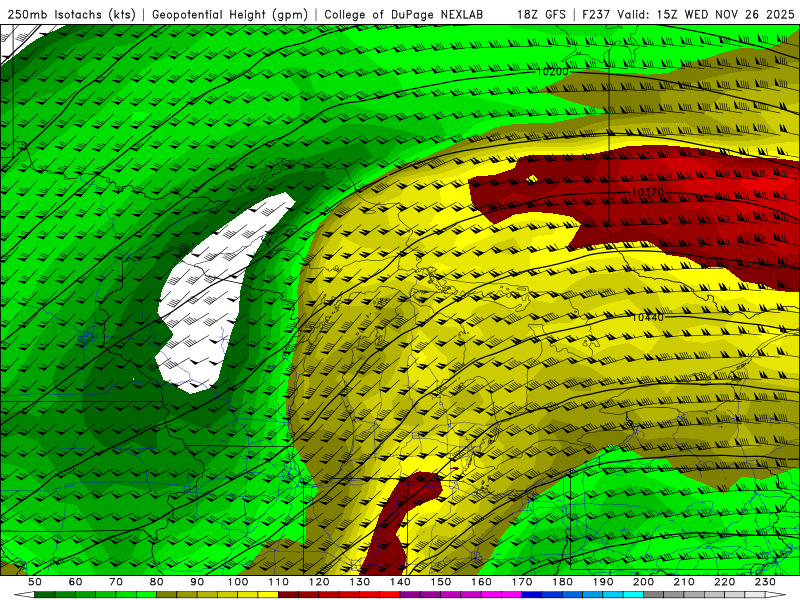Click the '170' colorbar label
Viewport: 800px width, 600px height.
[x=522, y=582]
